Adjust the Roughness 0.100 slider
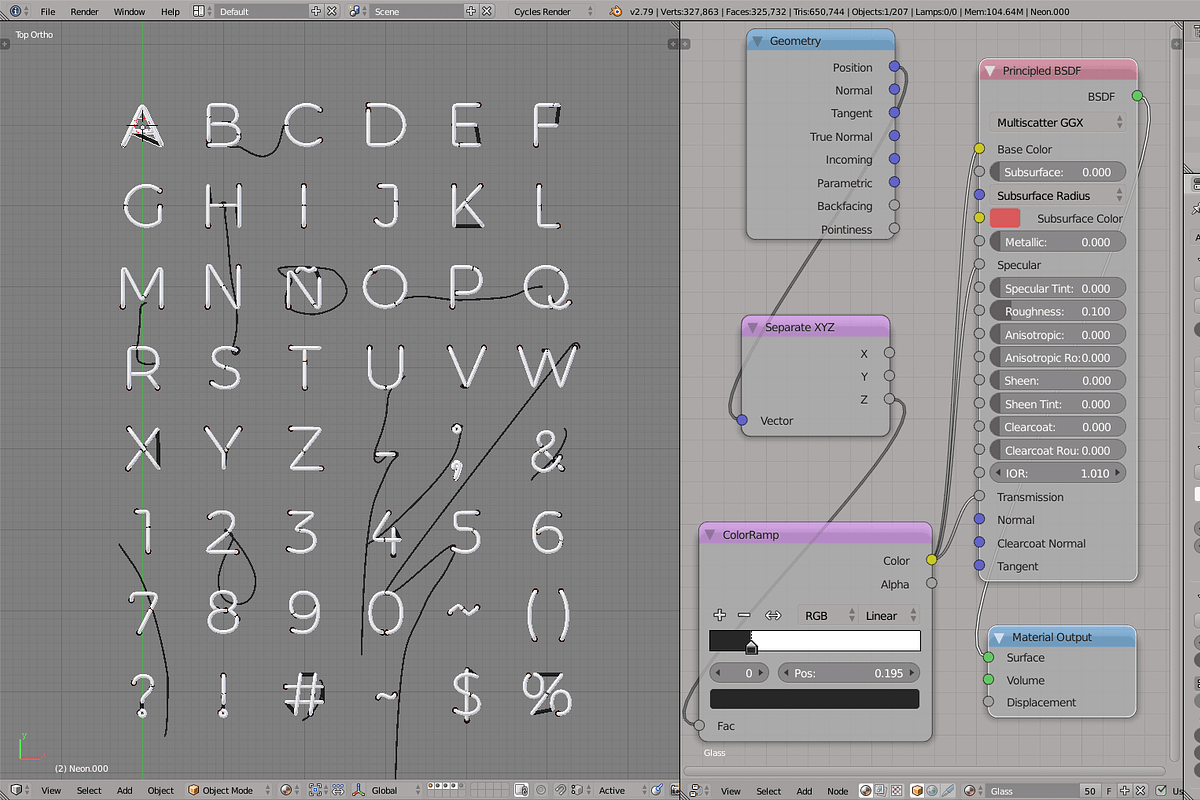Viewport: 1200px width, 800px height. point(1058,311)
